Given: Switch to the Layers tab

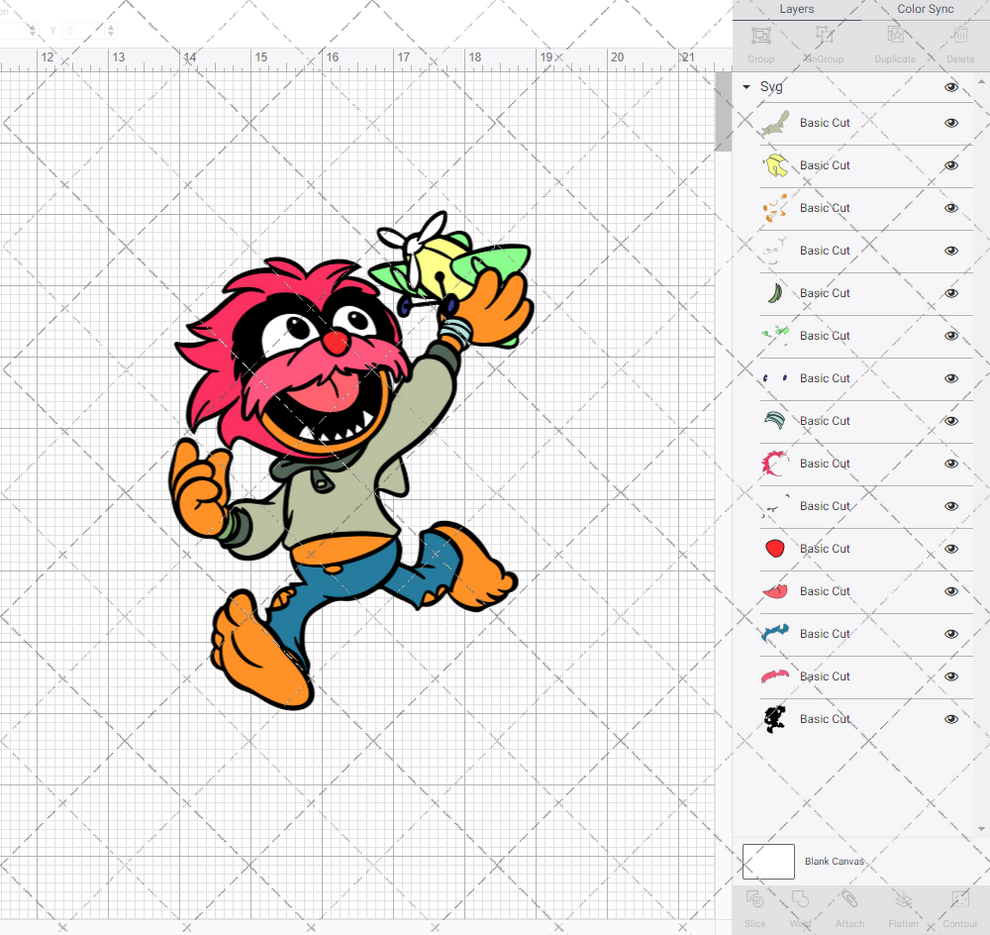Looking at the screenshot, I should [797, 9].
